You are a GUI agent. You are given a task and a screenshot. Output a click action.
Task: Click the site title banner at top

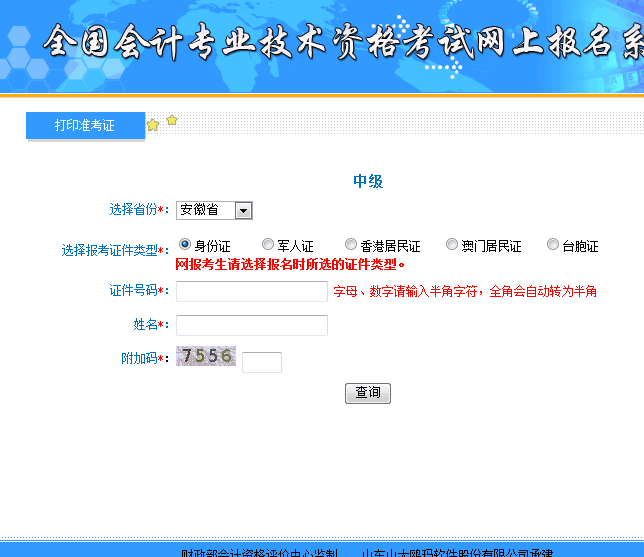tap(340, 45)
